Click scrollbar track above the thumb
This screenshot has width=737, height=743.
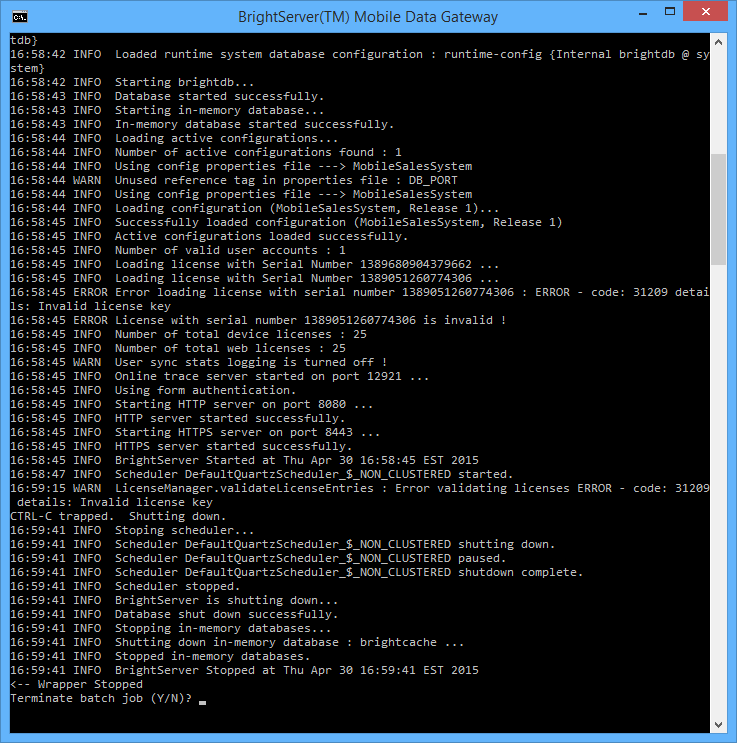(x=719, y=100)
